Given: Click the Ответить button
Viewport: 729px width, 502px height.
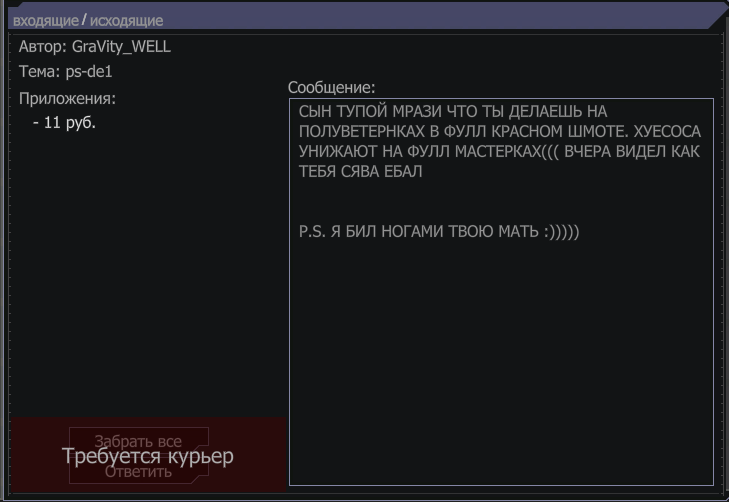Looking at the screenshot, I should (x=138, y=472).
